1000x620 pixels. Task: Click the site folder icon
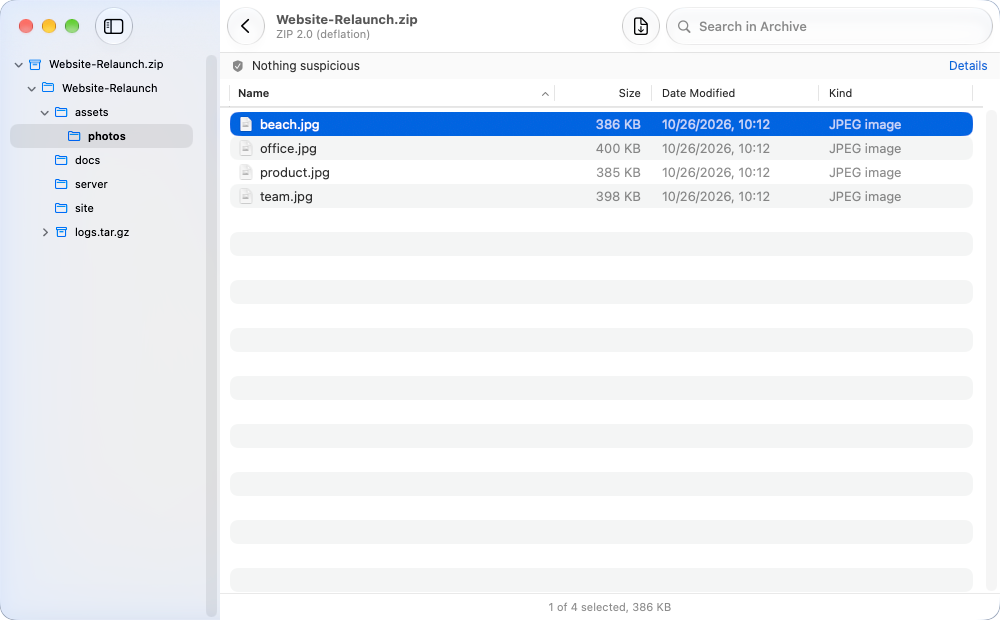click(61, 208)
